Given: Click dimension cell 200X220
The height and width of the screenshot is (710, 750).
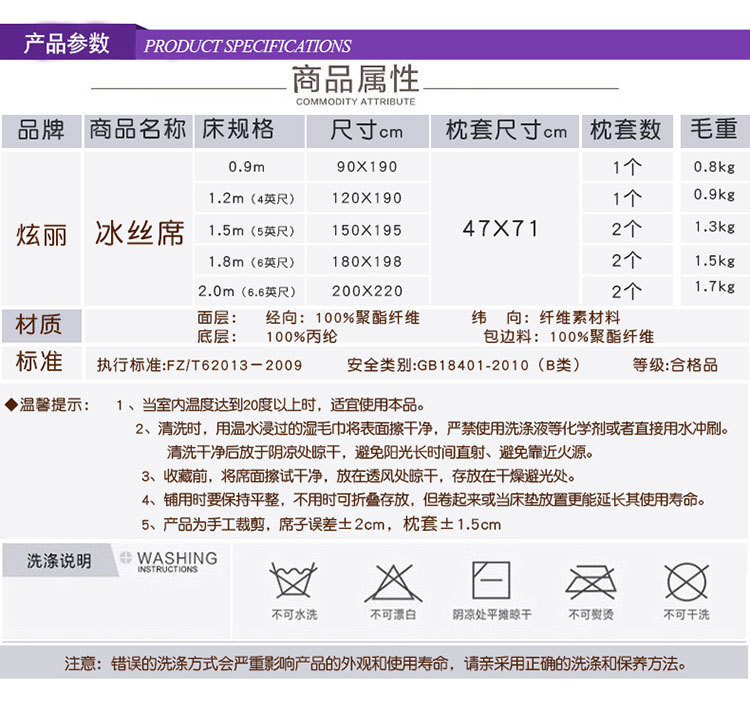Looking at the screenshot, I should point(367,291).
